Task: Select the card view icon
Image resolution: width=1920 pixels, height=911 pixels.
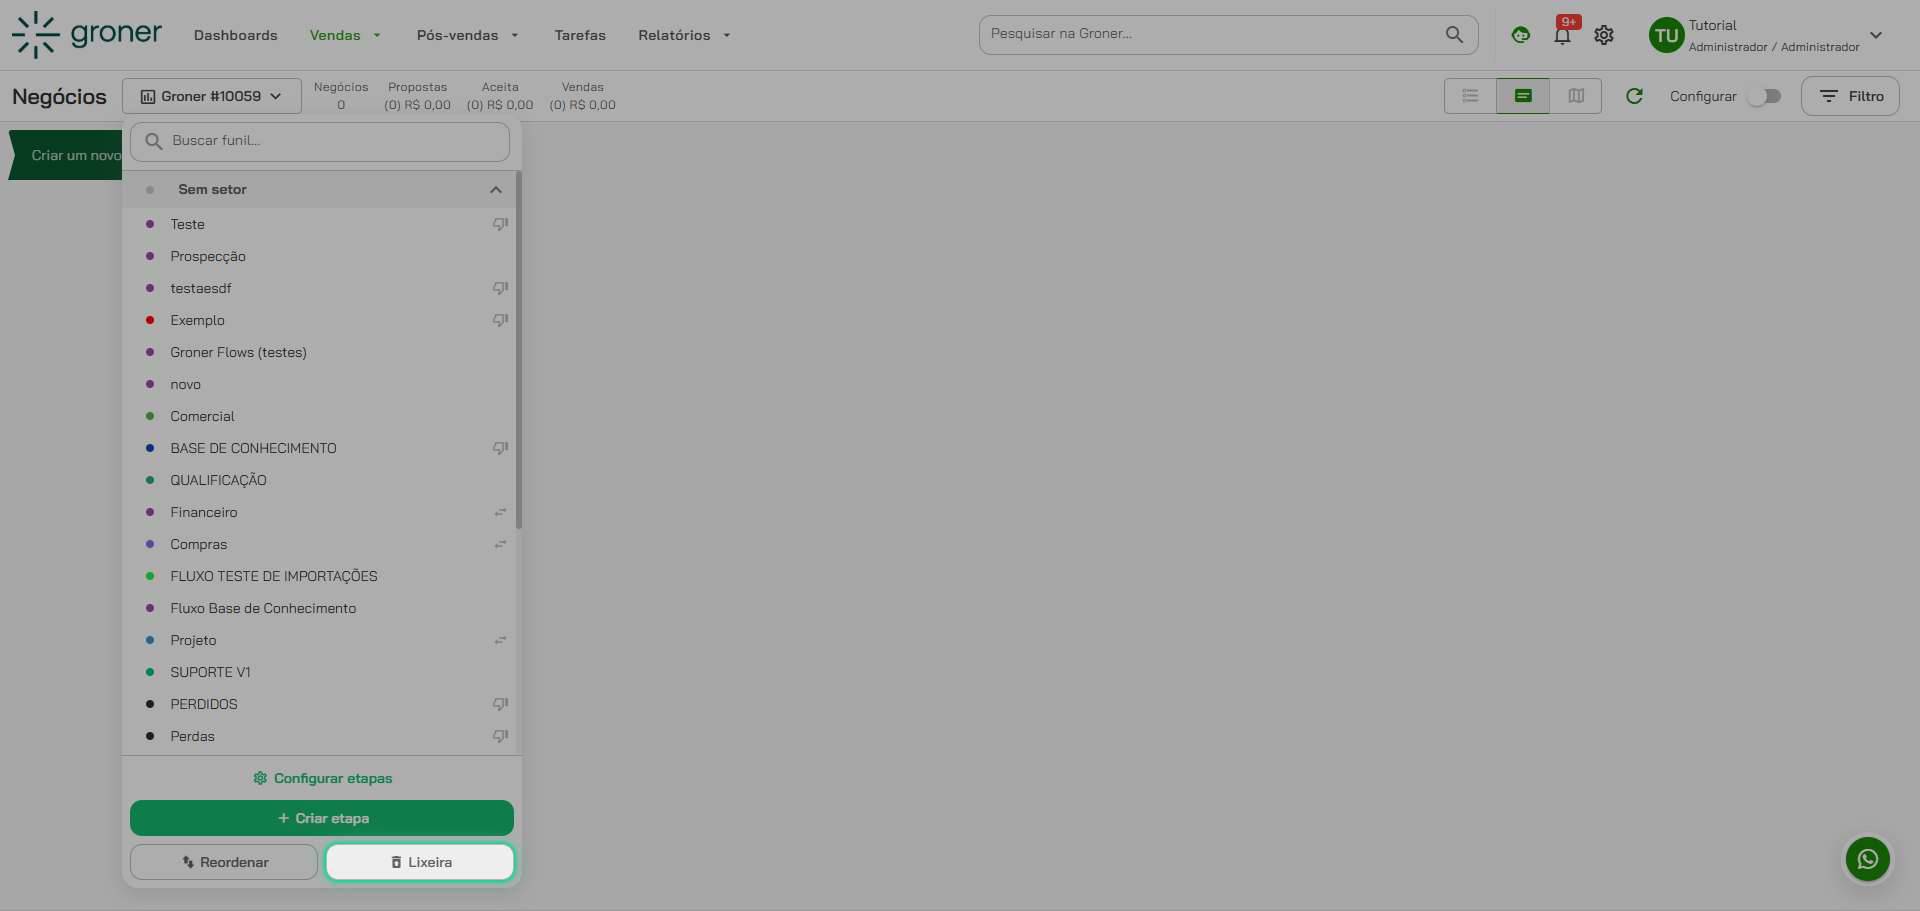Action: click(x=1523, y=96)
